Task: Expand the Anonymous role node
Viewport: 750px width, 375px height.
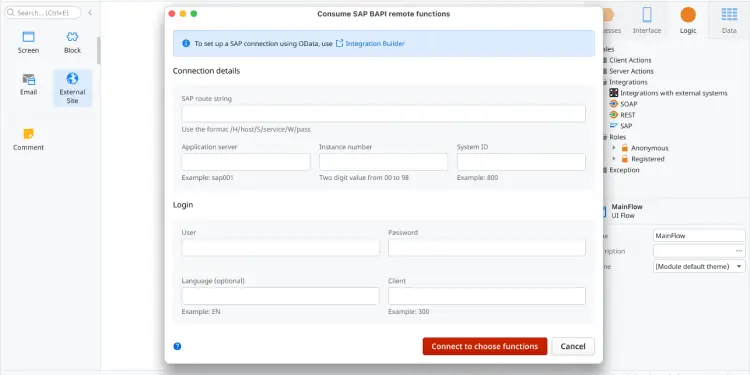Action: click(614, 148)
